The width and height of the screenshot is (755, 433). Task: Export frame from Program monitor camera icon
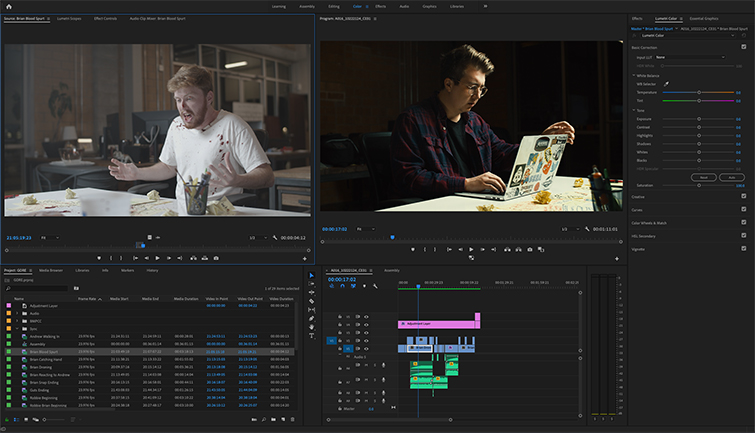point(530,249)
